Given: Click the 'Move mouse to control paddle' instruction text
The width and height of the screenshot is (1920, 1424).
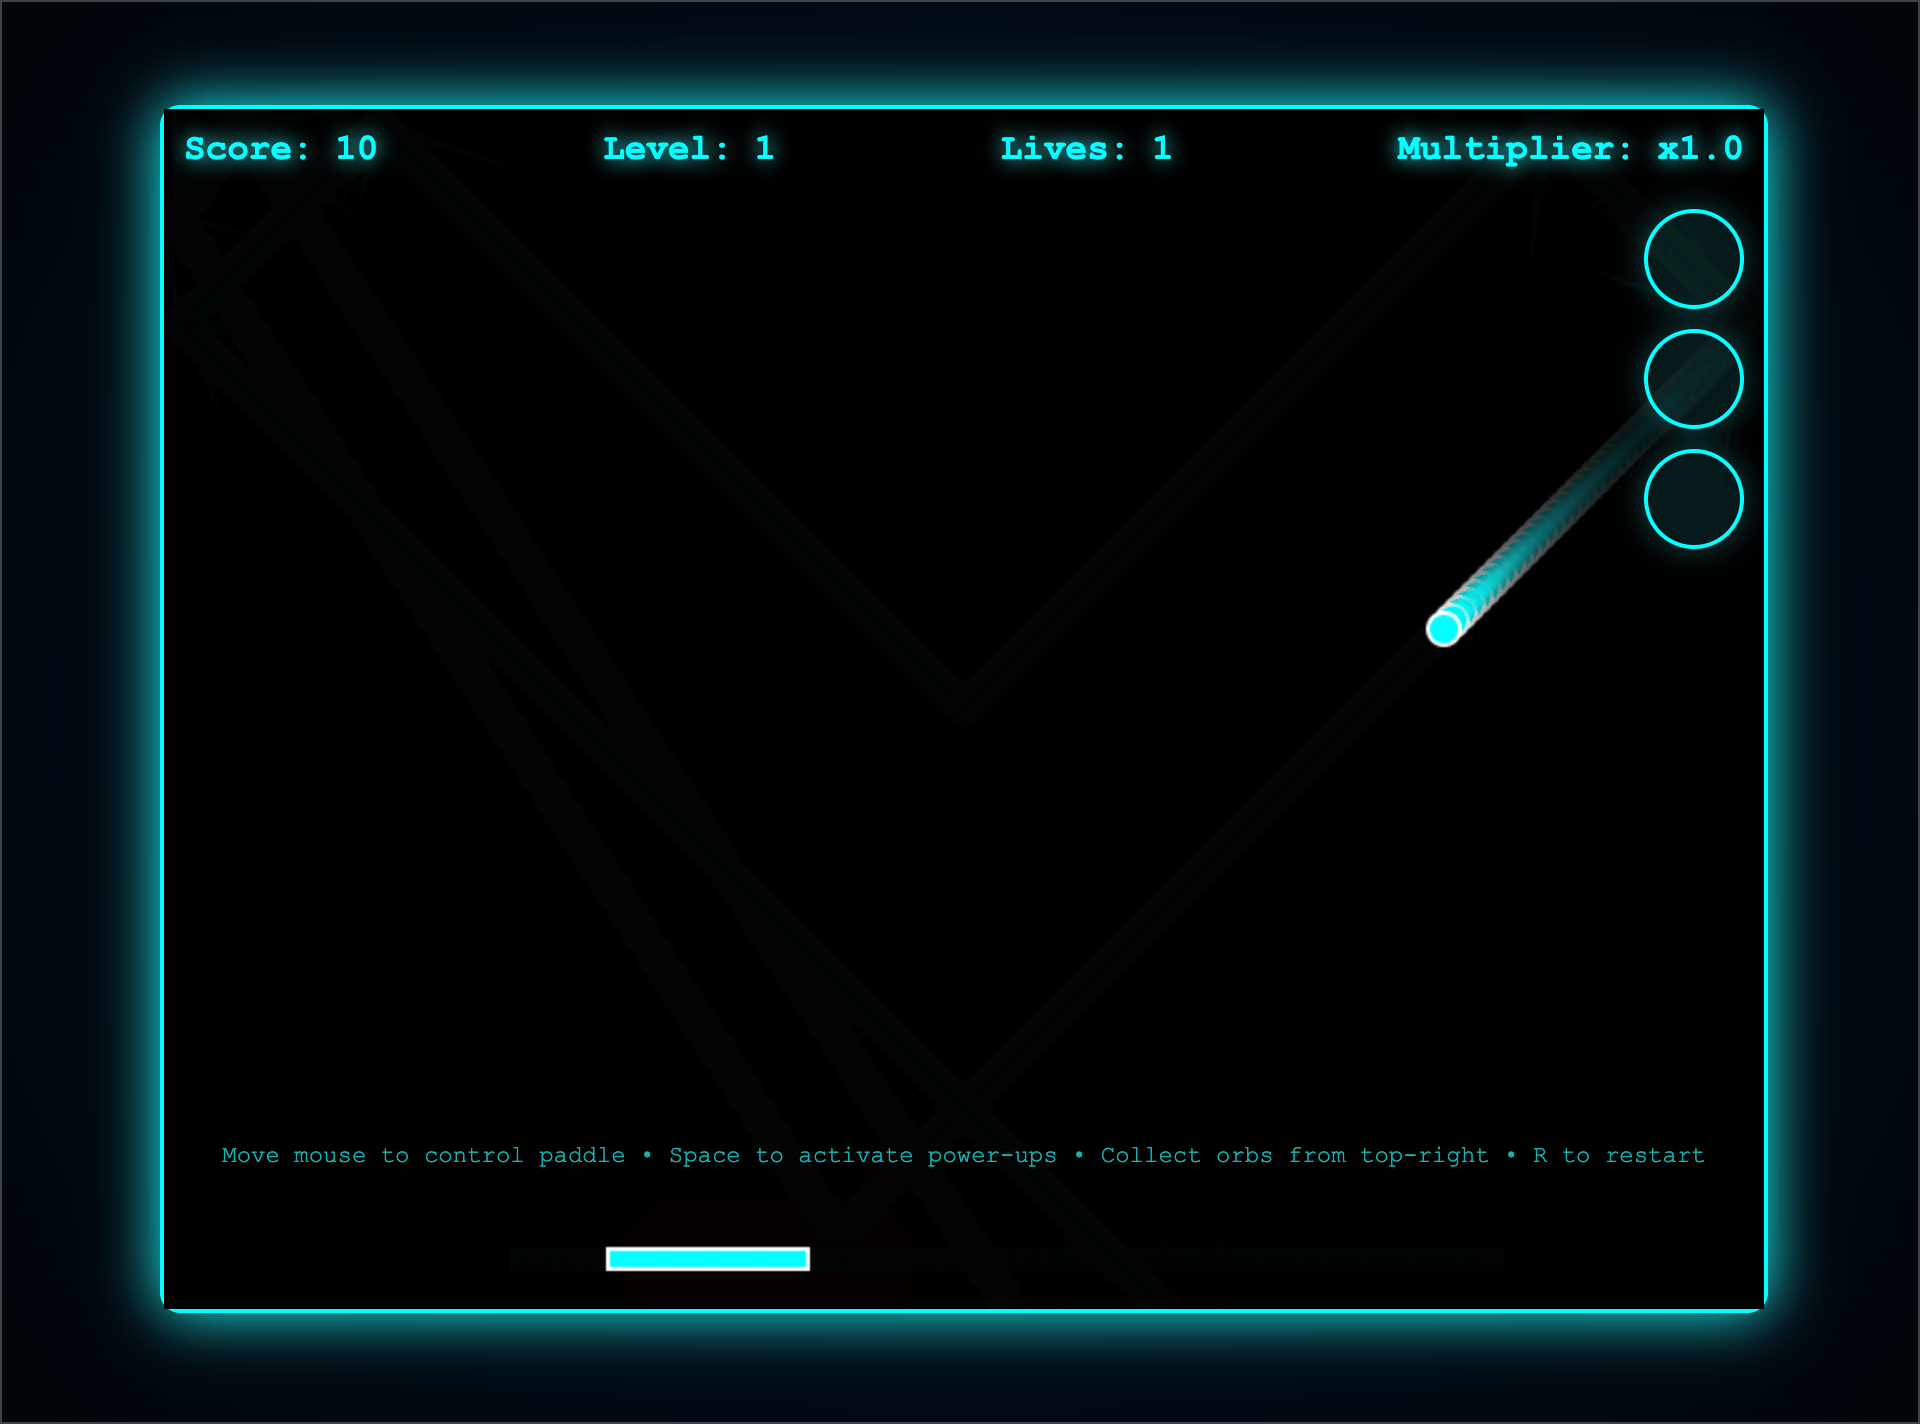Looking at the screenshot, I should (423, 1155).
